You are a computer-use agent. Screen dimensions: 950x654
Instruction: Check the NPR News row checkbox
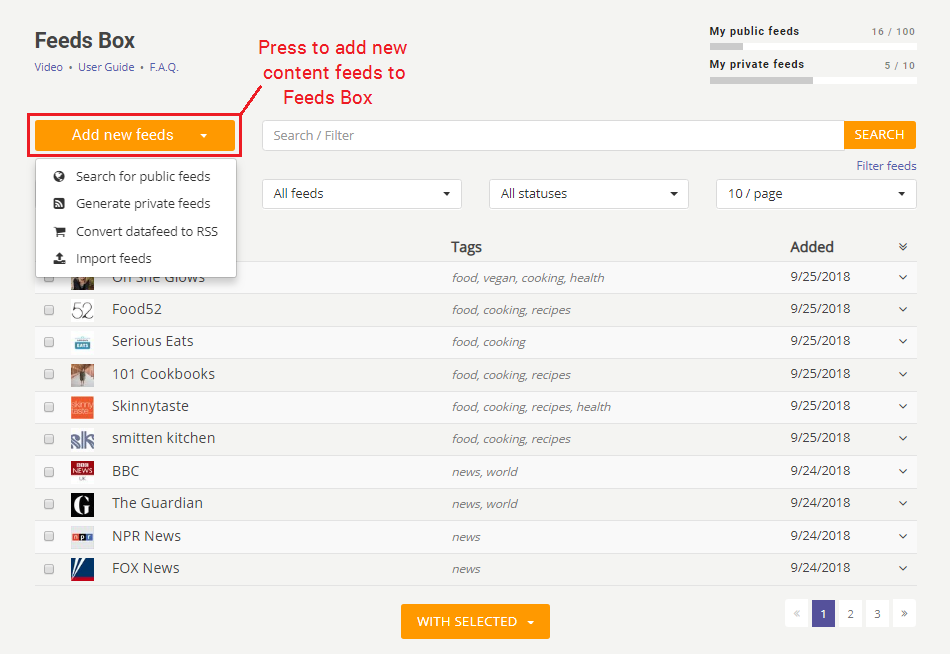tap(49, 536)
